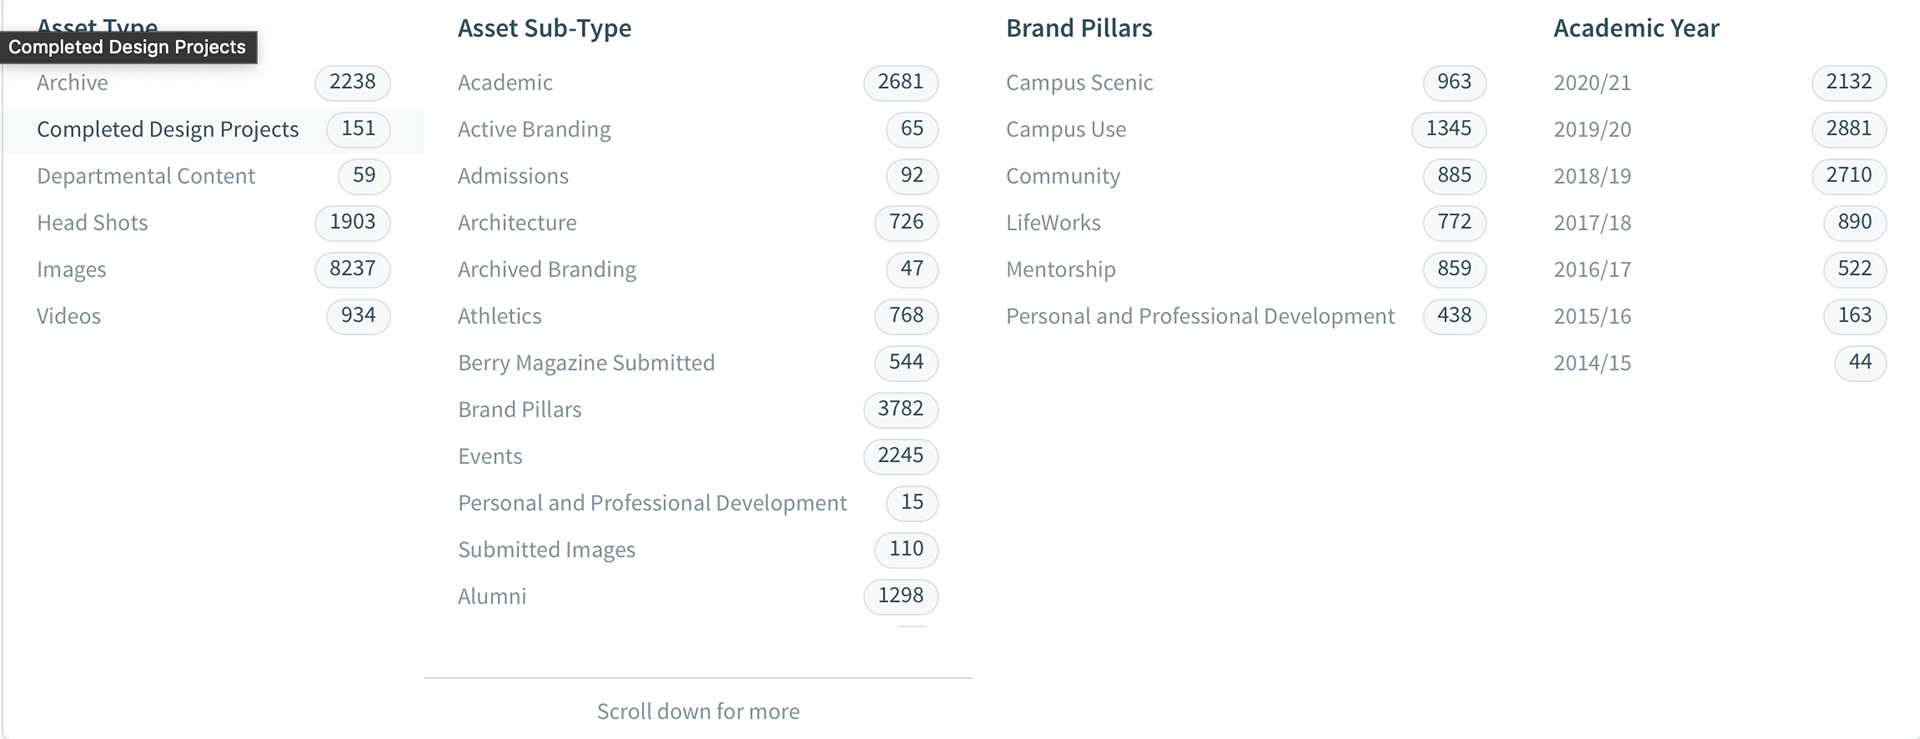Select academic year 2019/20

[x=1720, y=129]
